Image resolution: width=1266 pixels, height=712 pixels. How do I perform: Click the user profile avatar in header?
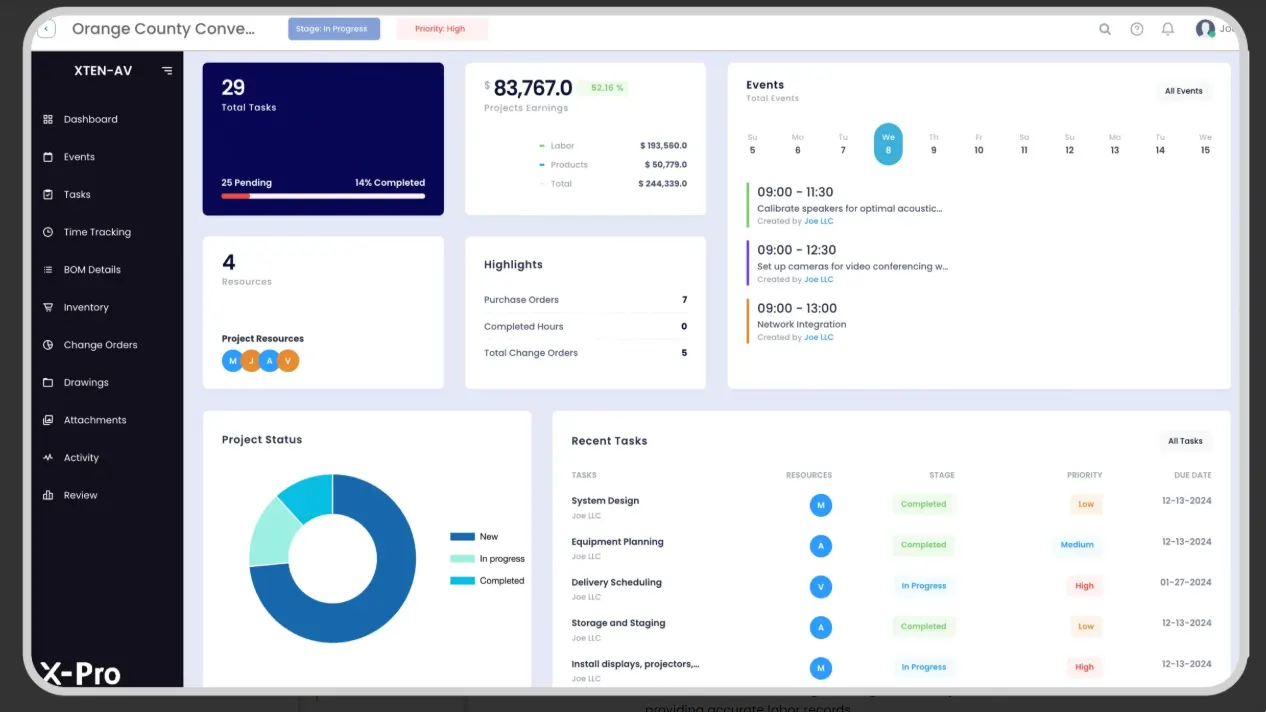1205,29
